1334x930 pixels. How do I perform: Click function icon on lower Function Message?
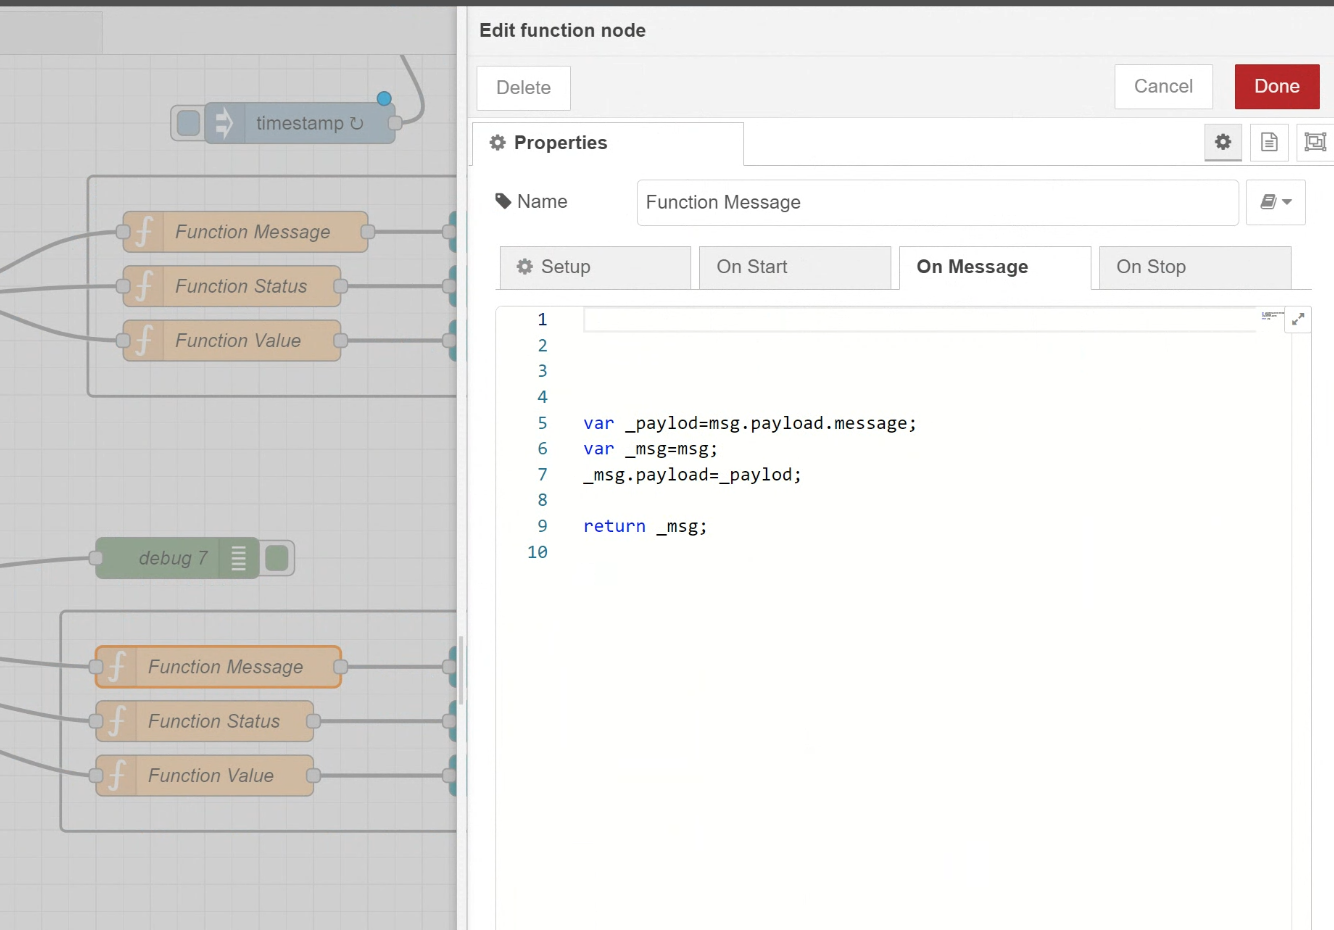tap(117, 667)
